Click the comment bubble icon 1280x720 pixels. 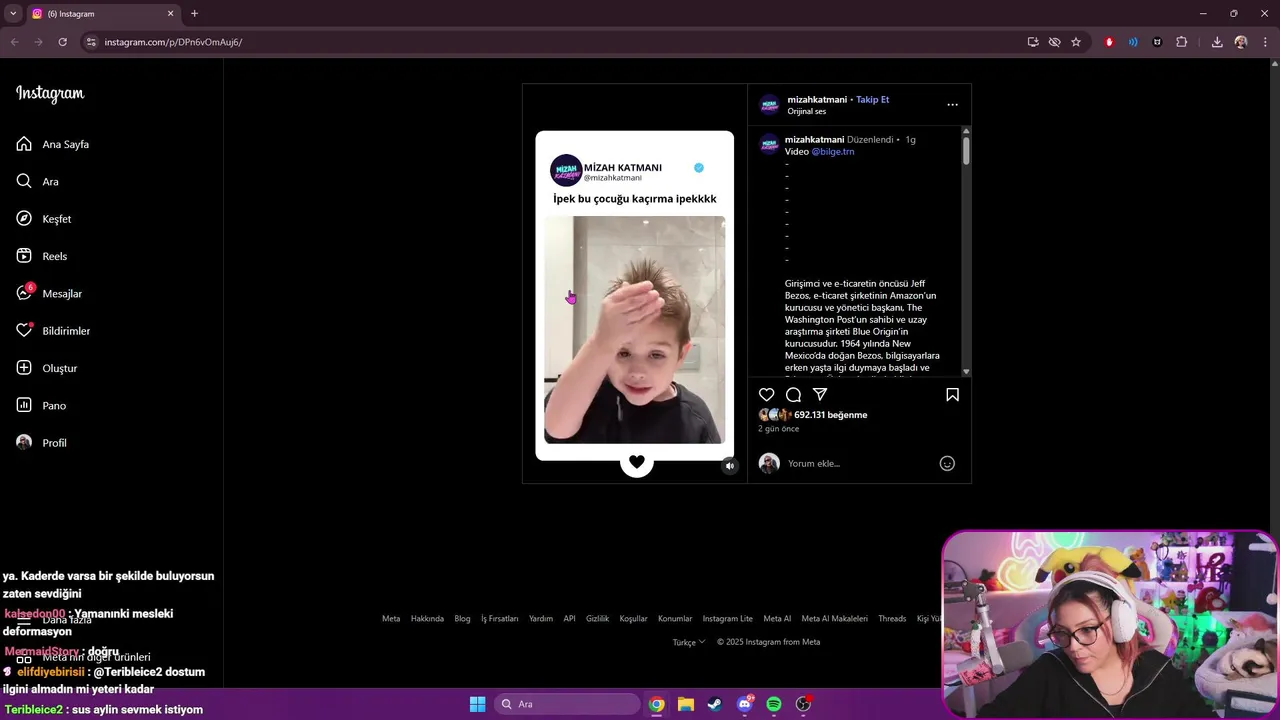(793, 395)
